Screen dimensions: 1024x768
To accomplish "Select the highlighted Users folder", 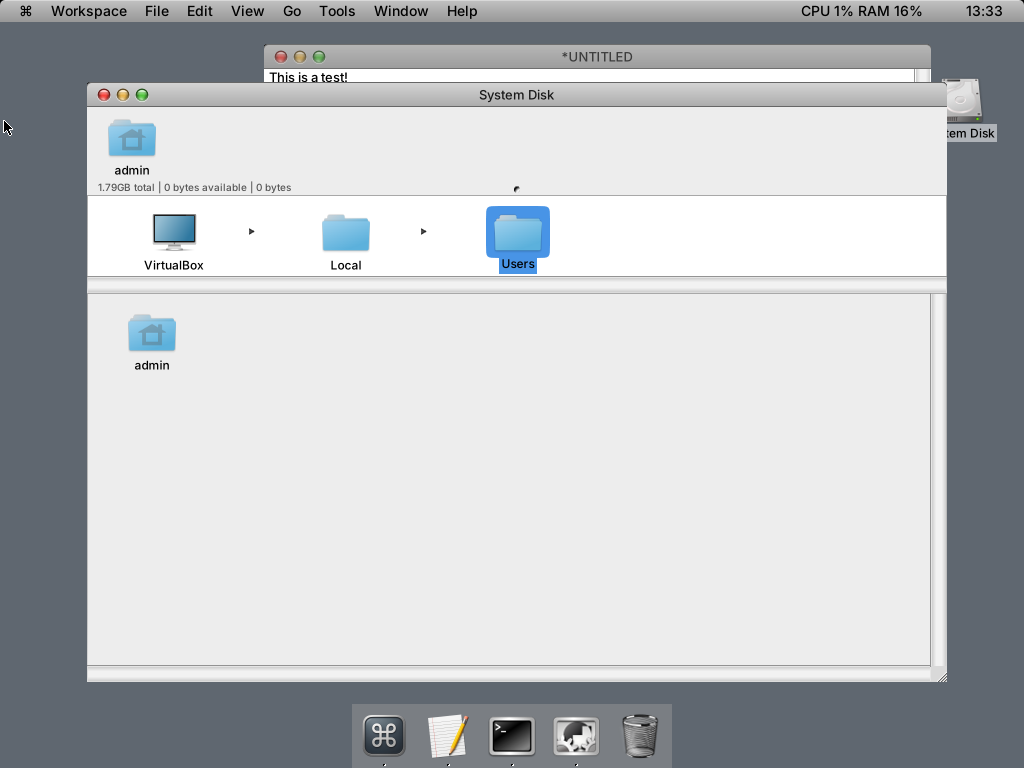I will coord(518,233).
